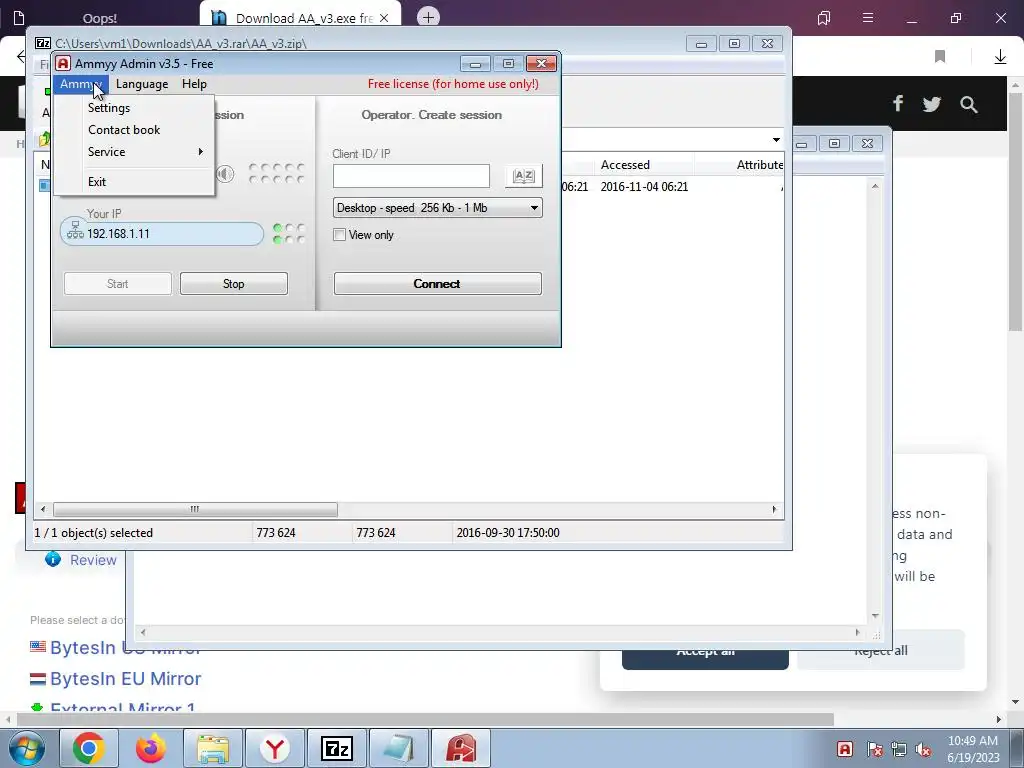The width and height of the screenshot is (1024, 768).
Task: Click the object(s) selected status text
Action: coord(93,533)
